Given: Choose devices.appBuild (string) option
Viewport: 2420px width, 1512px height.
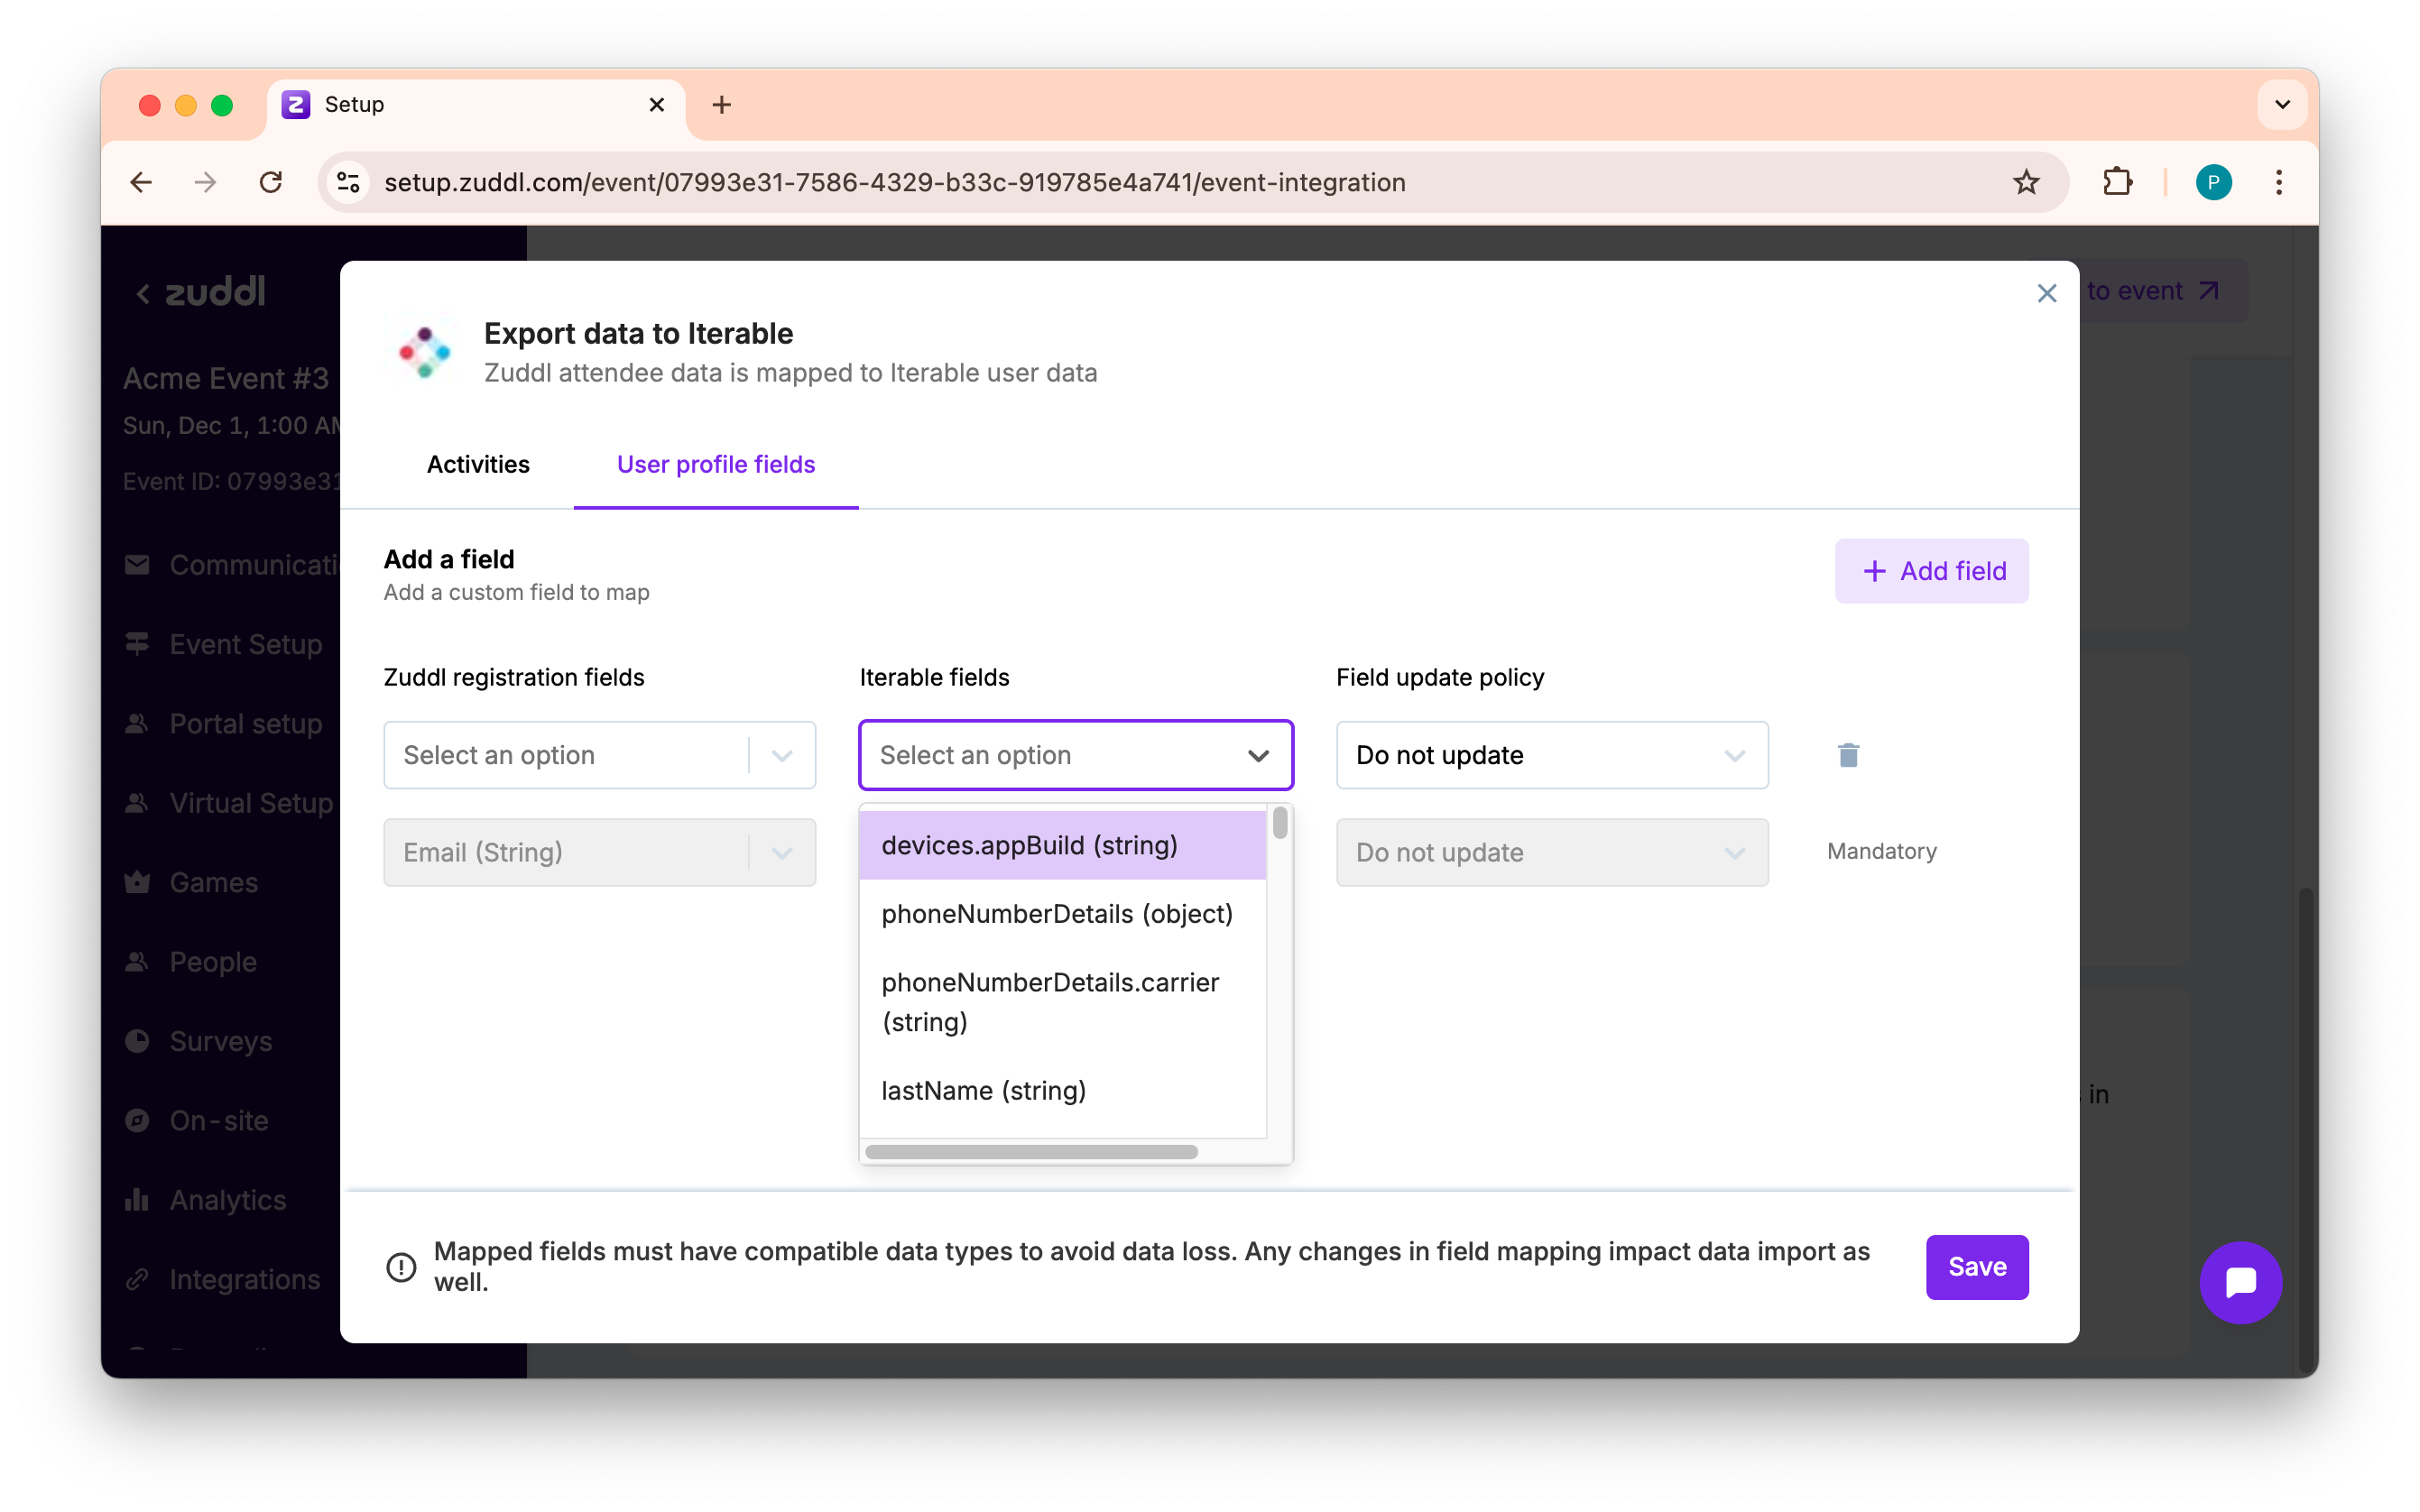Looking at the screenshot, I should 1030,845.
